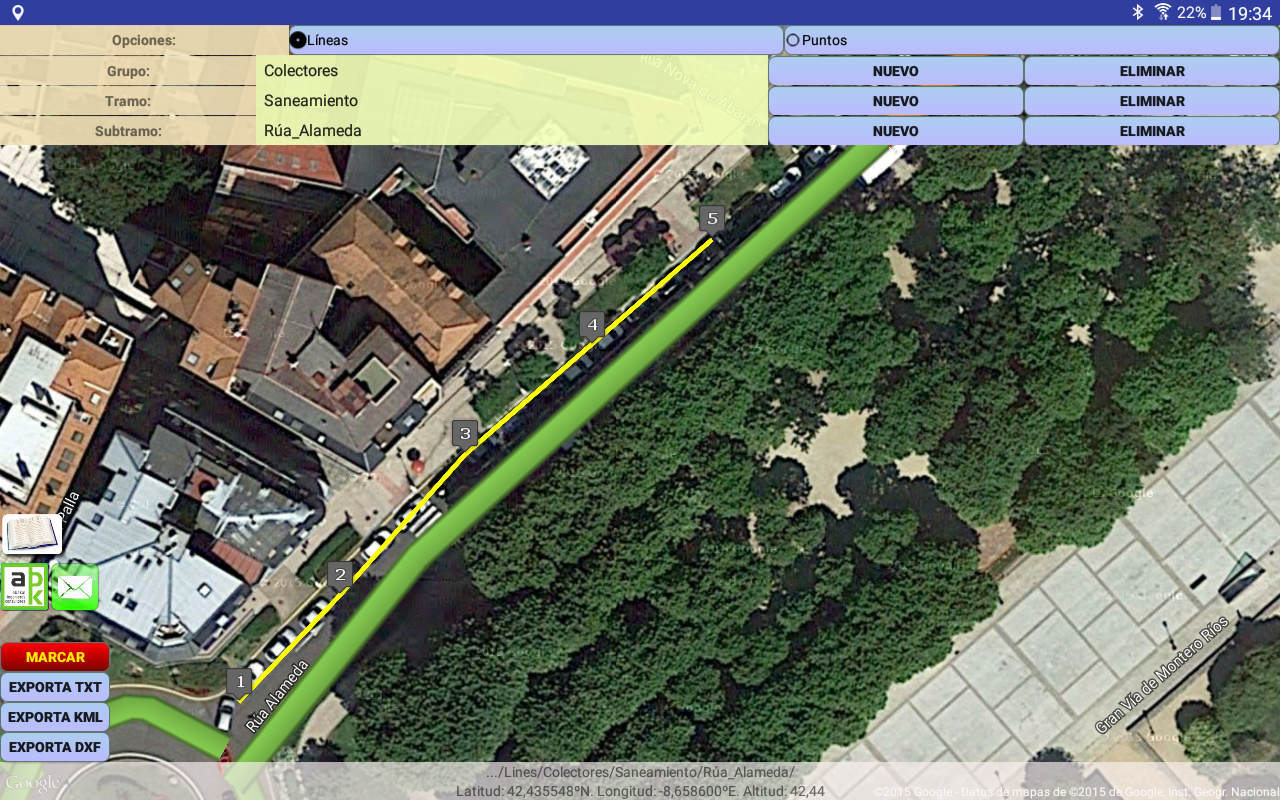The image size is (1280, 800).
Task: Click the Grupo label
Action: coord(128,71)
